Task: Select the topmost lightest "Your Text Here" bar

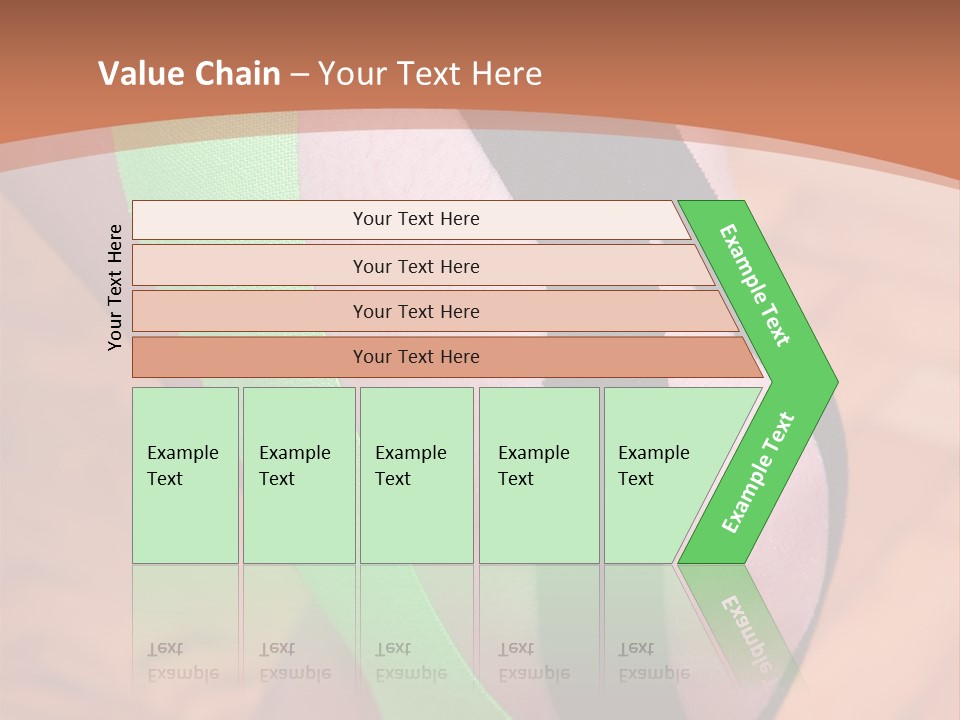Action: click(x=411, y=220)
